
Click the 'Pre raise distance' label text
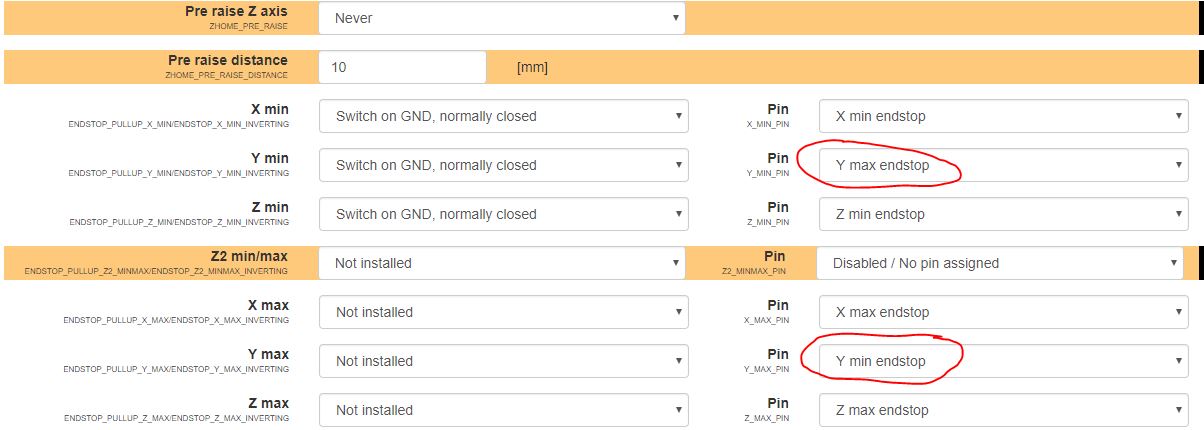228,61
